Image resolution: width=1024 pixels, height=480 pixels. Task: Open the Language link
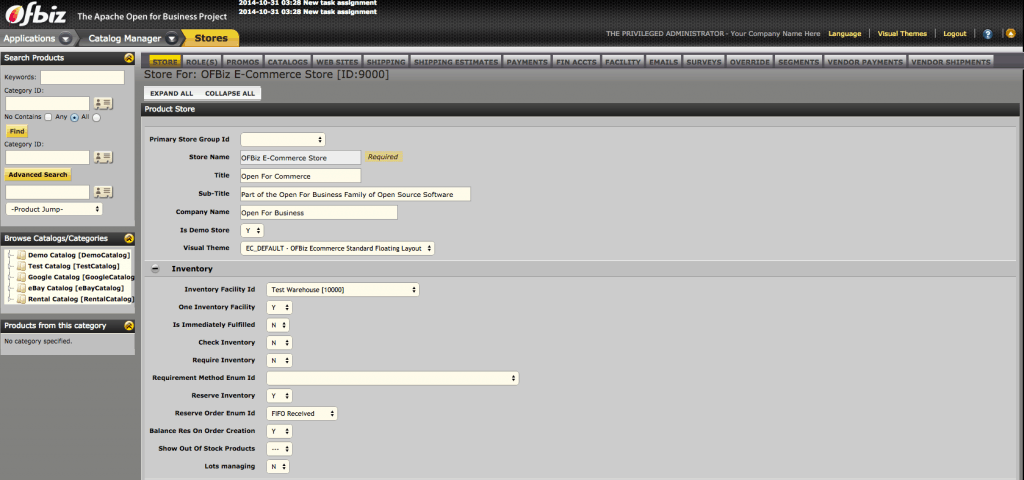point(844,34)
